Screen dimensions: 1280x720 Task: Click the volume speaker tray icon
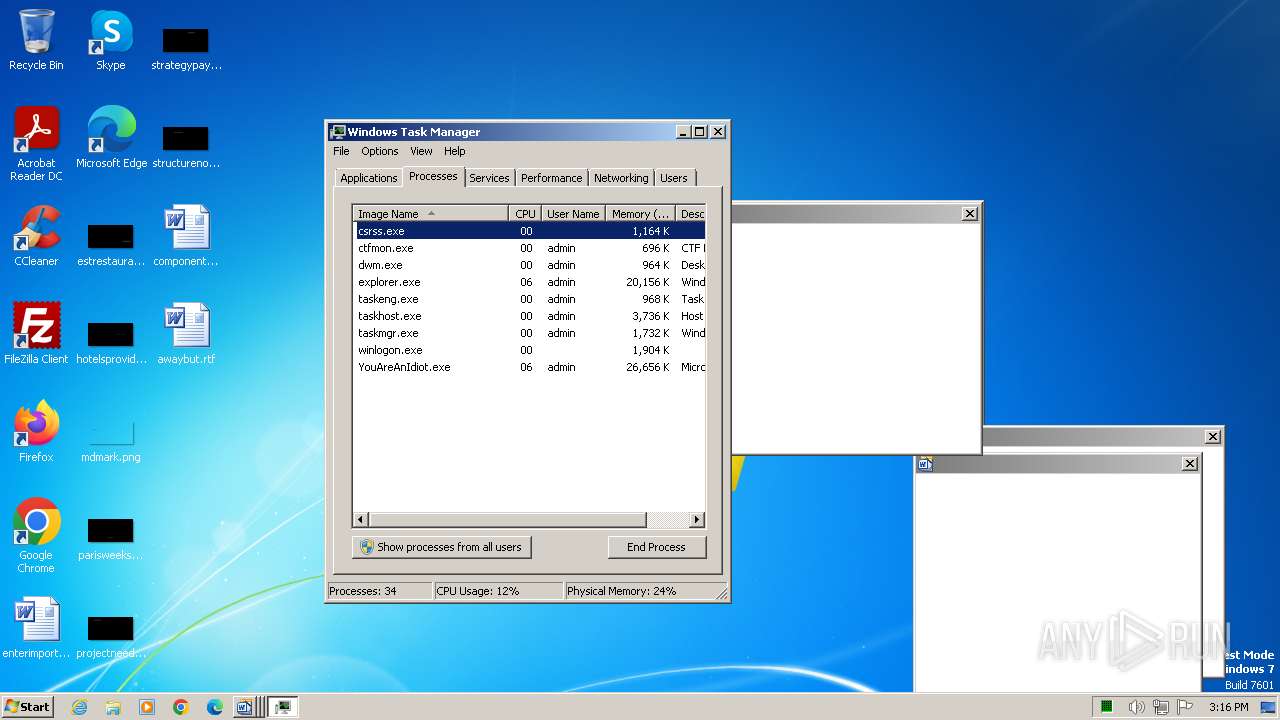click(1137, 707)
